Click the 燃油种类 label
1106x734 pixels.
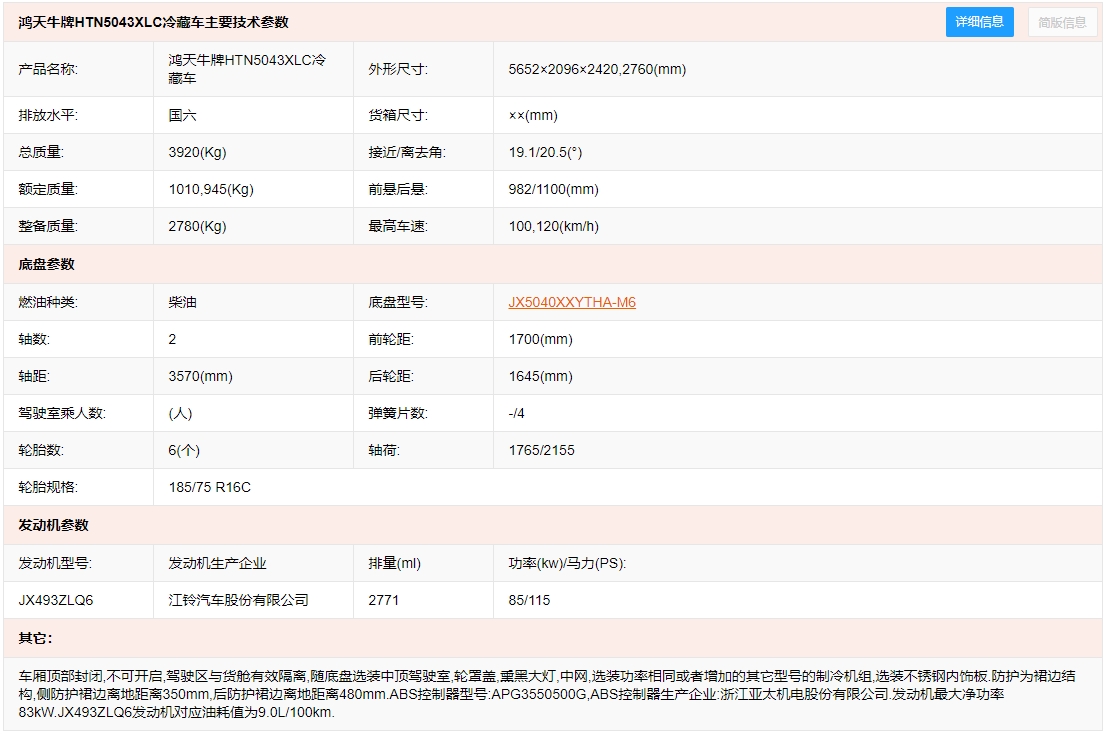point(48,302)
